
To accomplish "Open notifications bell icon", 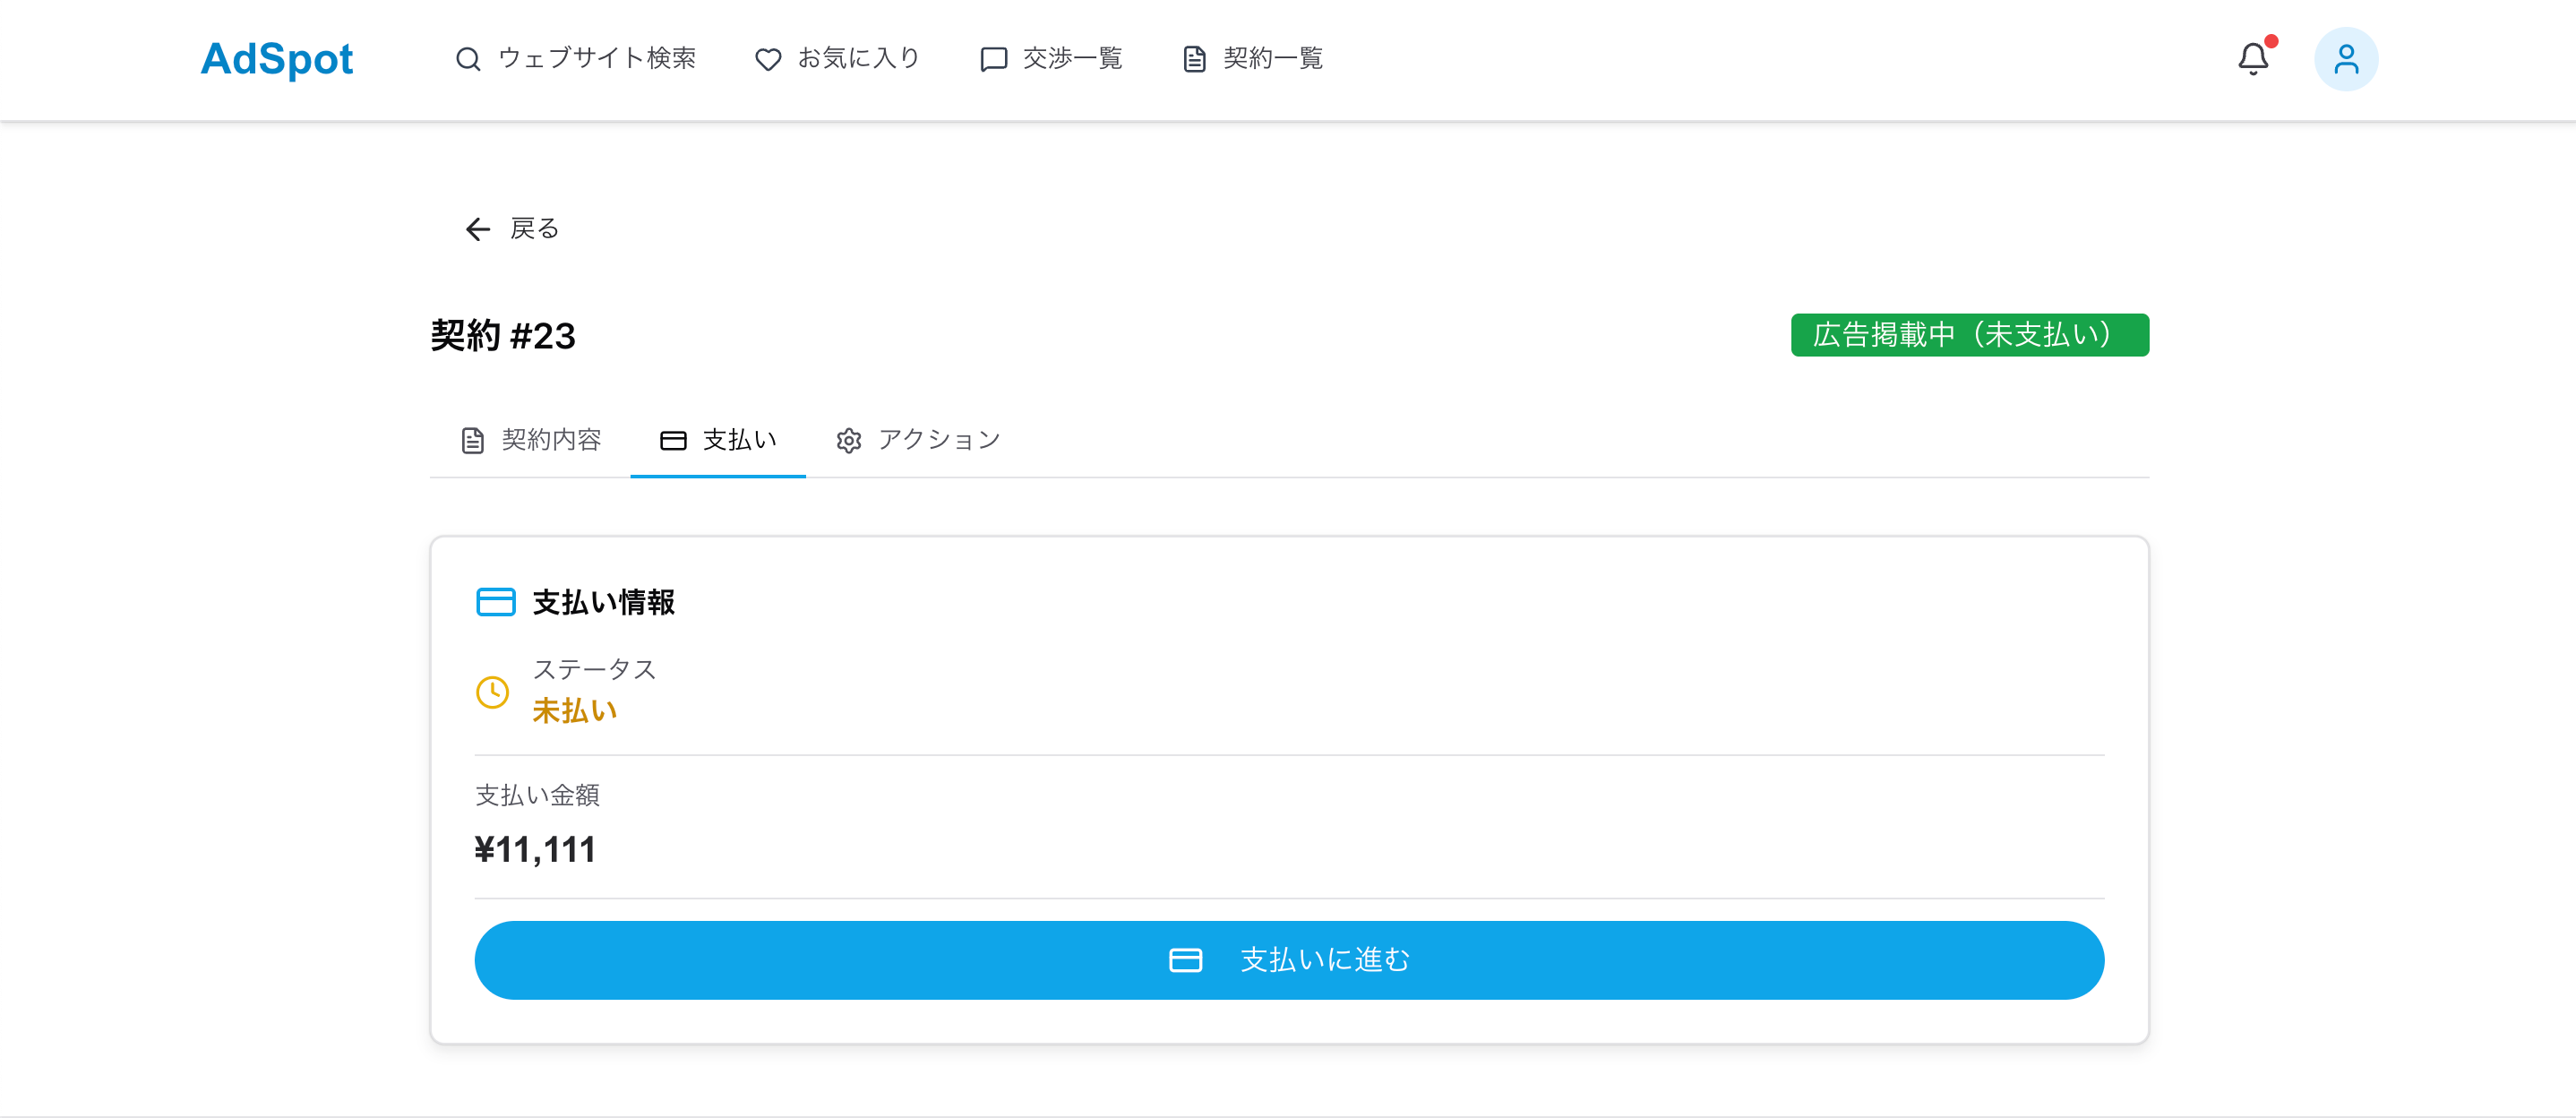I will (2252, 59).
